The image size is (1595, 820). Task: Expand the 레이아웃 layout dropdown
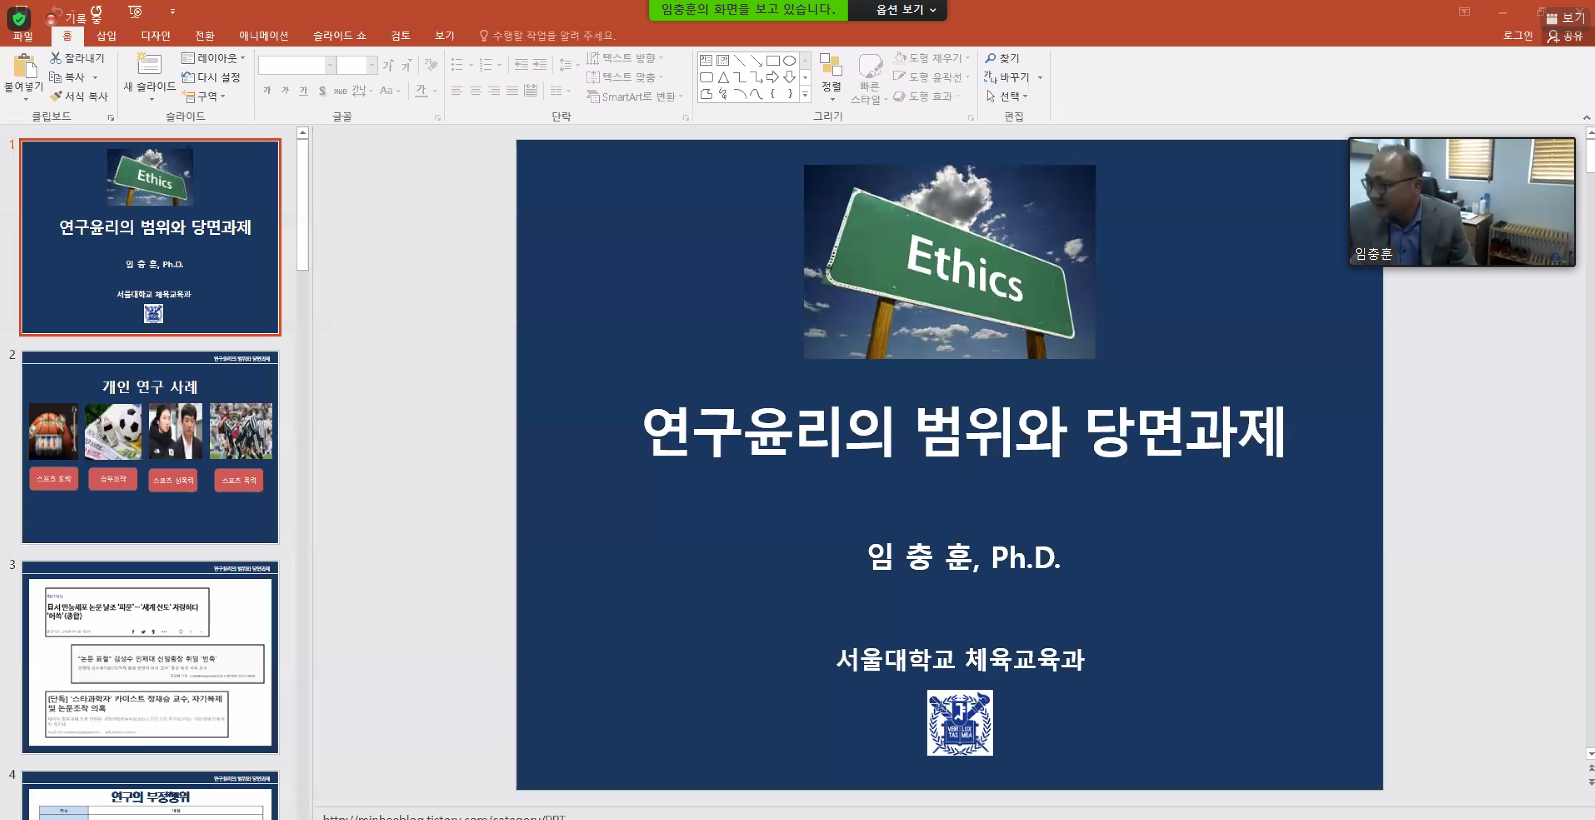pos(213,58)
